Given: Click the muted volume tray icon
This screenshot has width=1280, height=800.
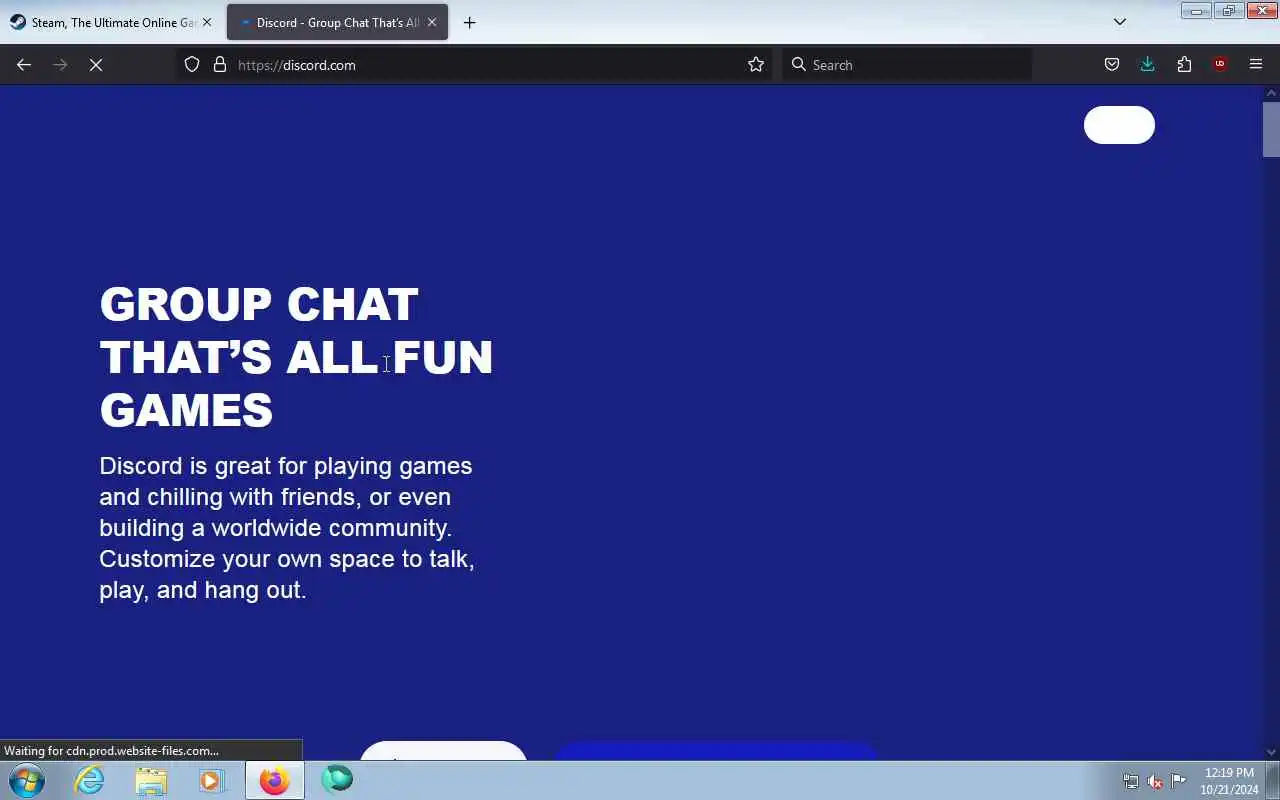Looking at the screenshot, I should tap(1155, 781).
